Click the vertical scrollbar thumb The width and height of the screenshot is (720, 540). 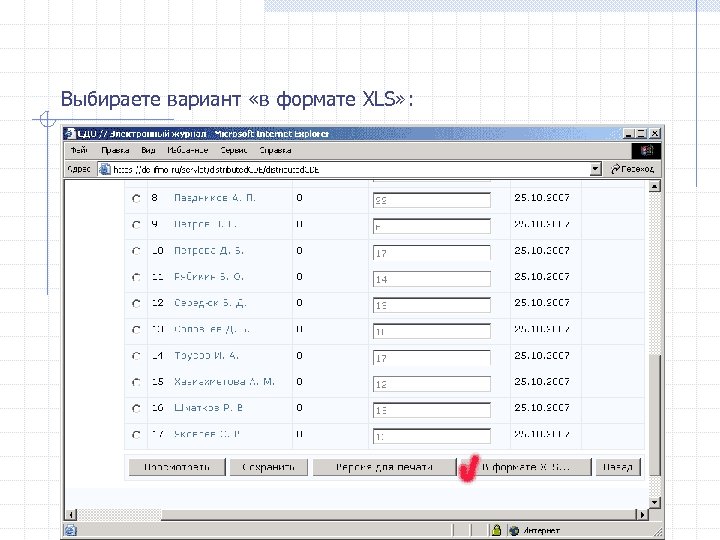click(655, 415)
